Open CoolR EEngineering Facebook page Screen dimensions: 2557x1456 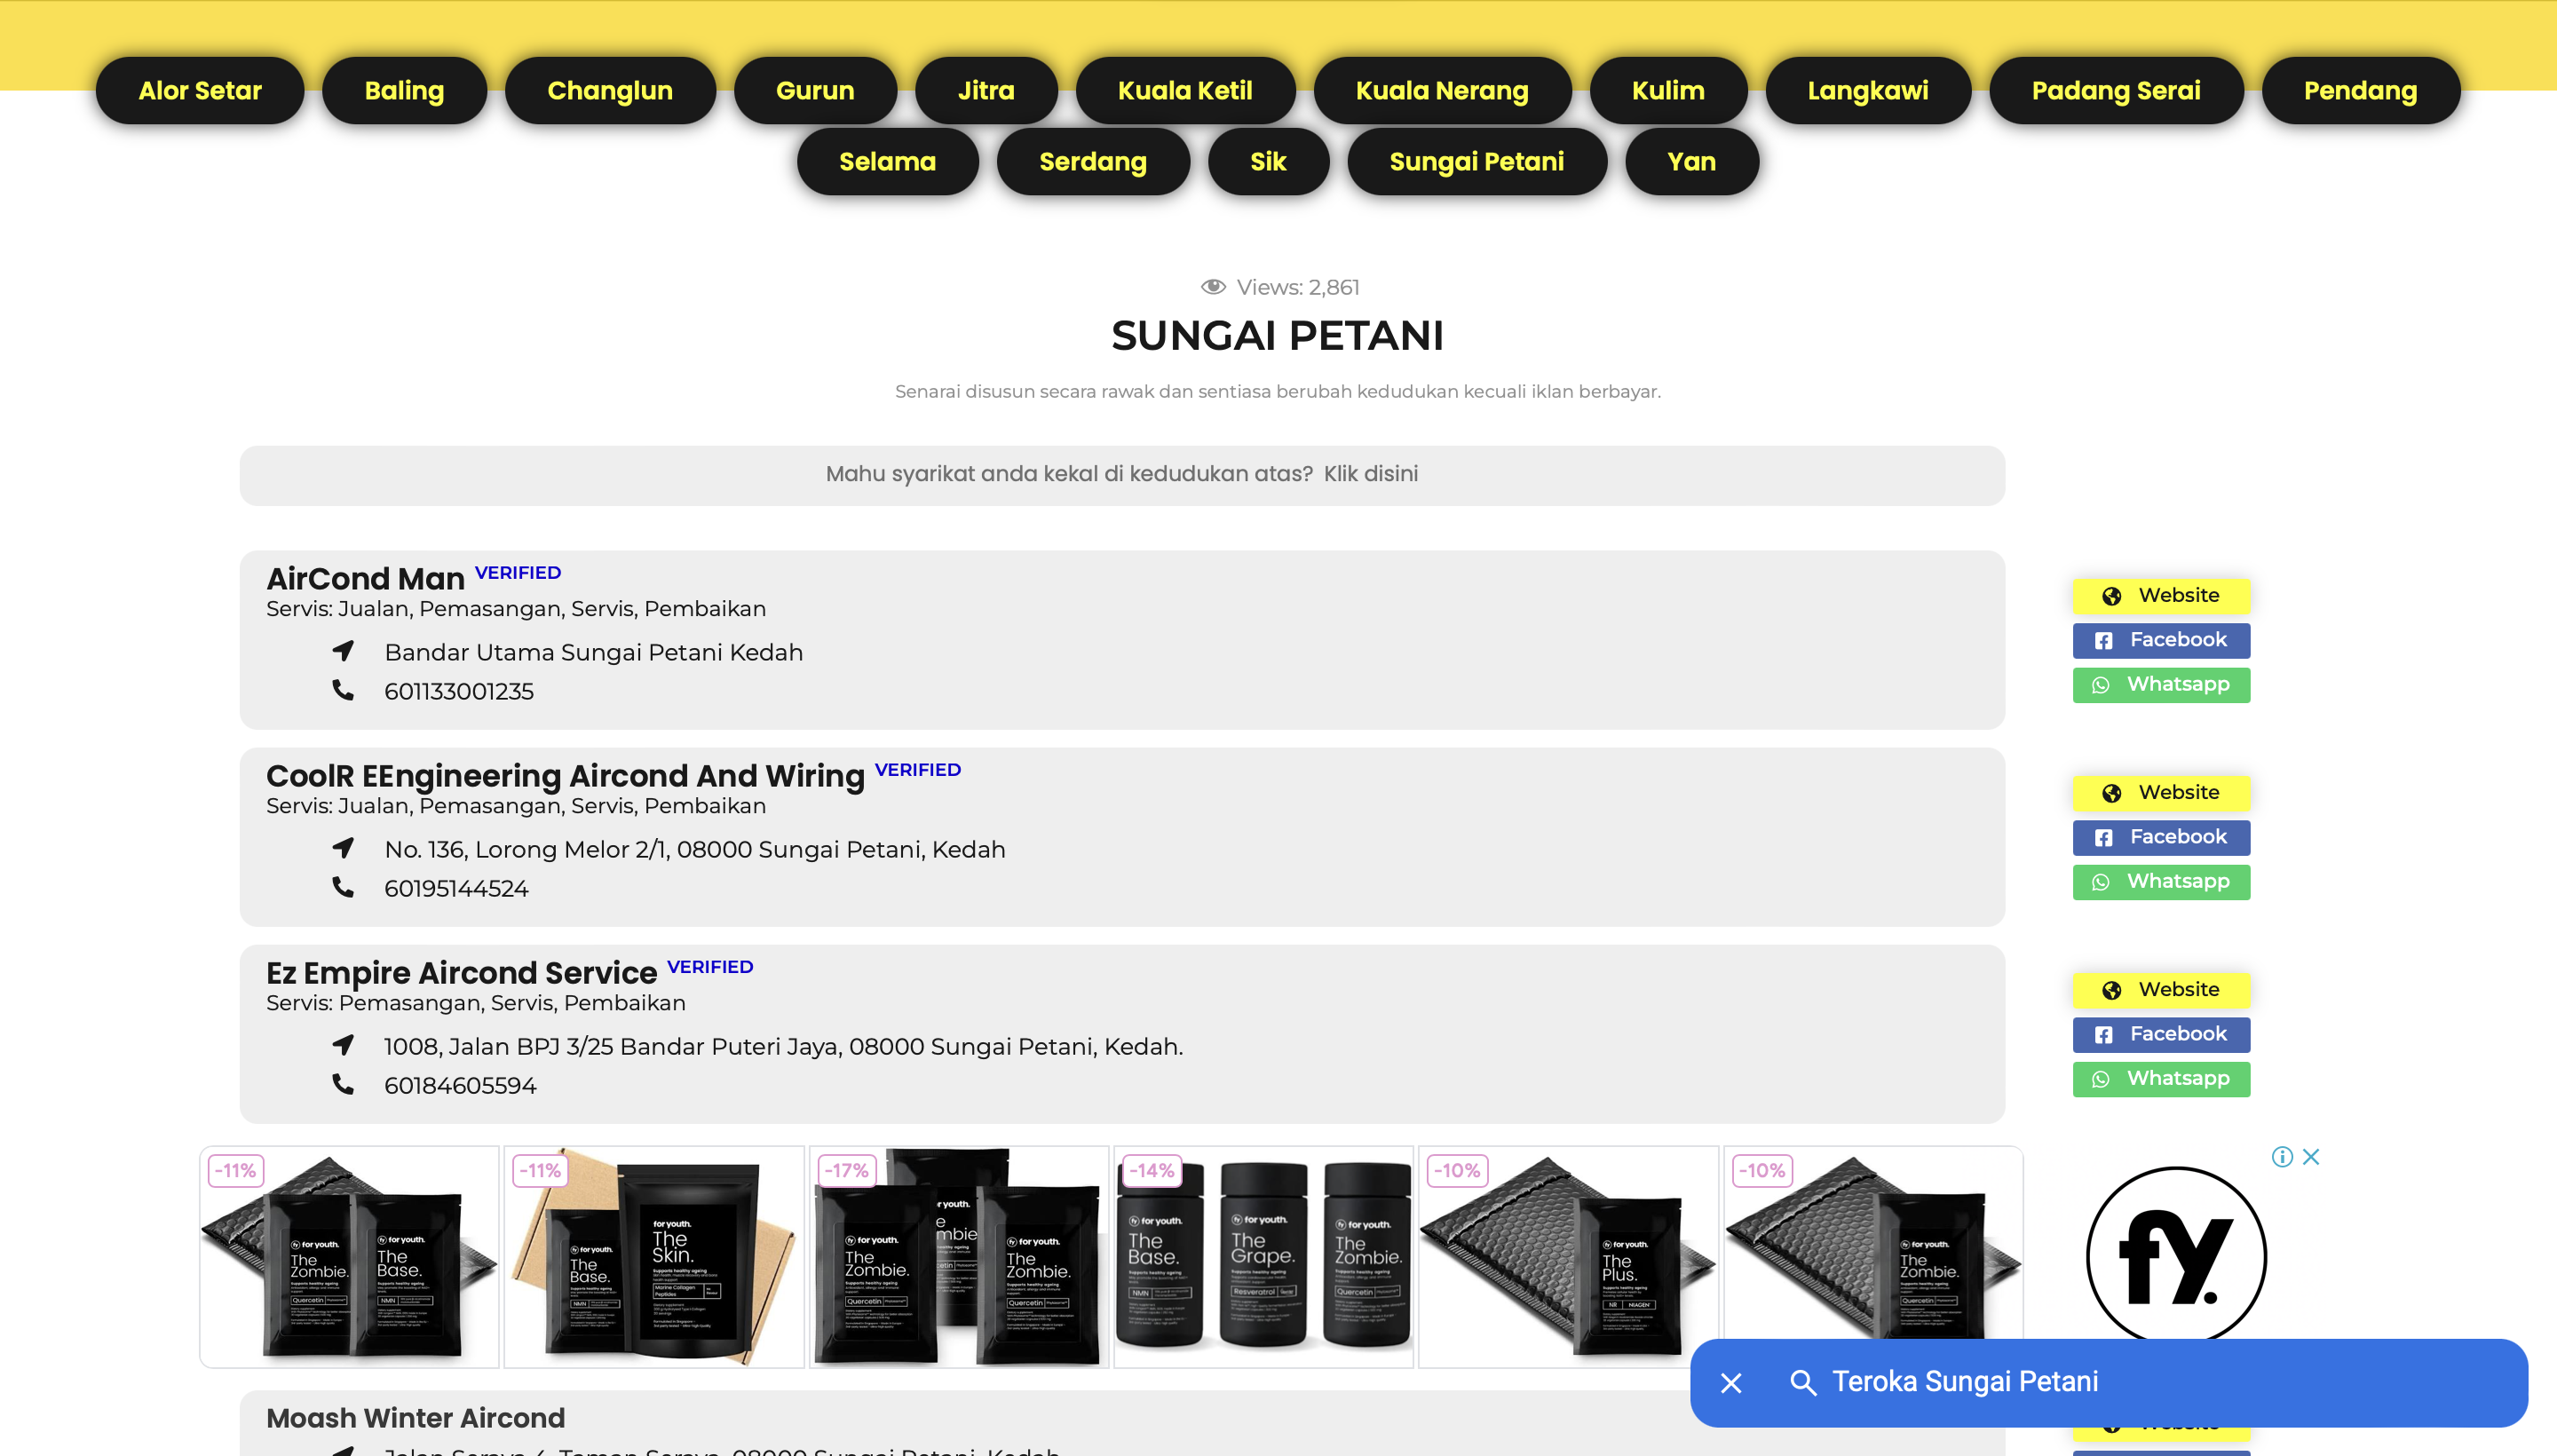(x=2161, y=837)
